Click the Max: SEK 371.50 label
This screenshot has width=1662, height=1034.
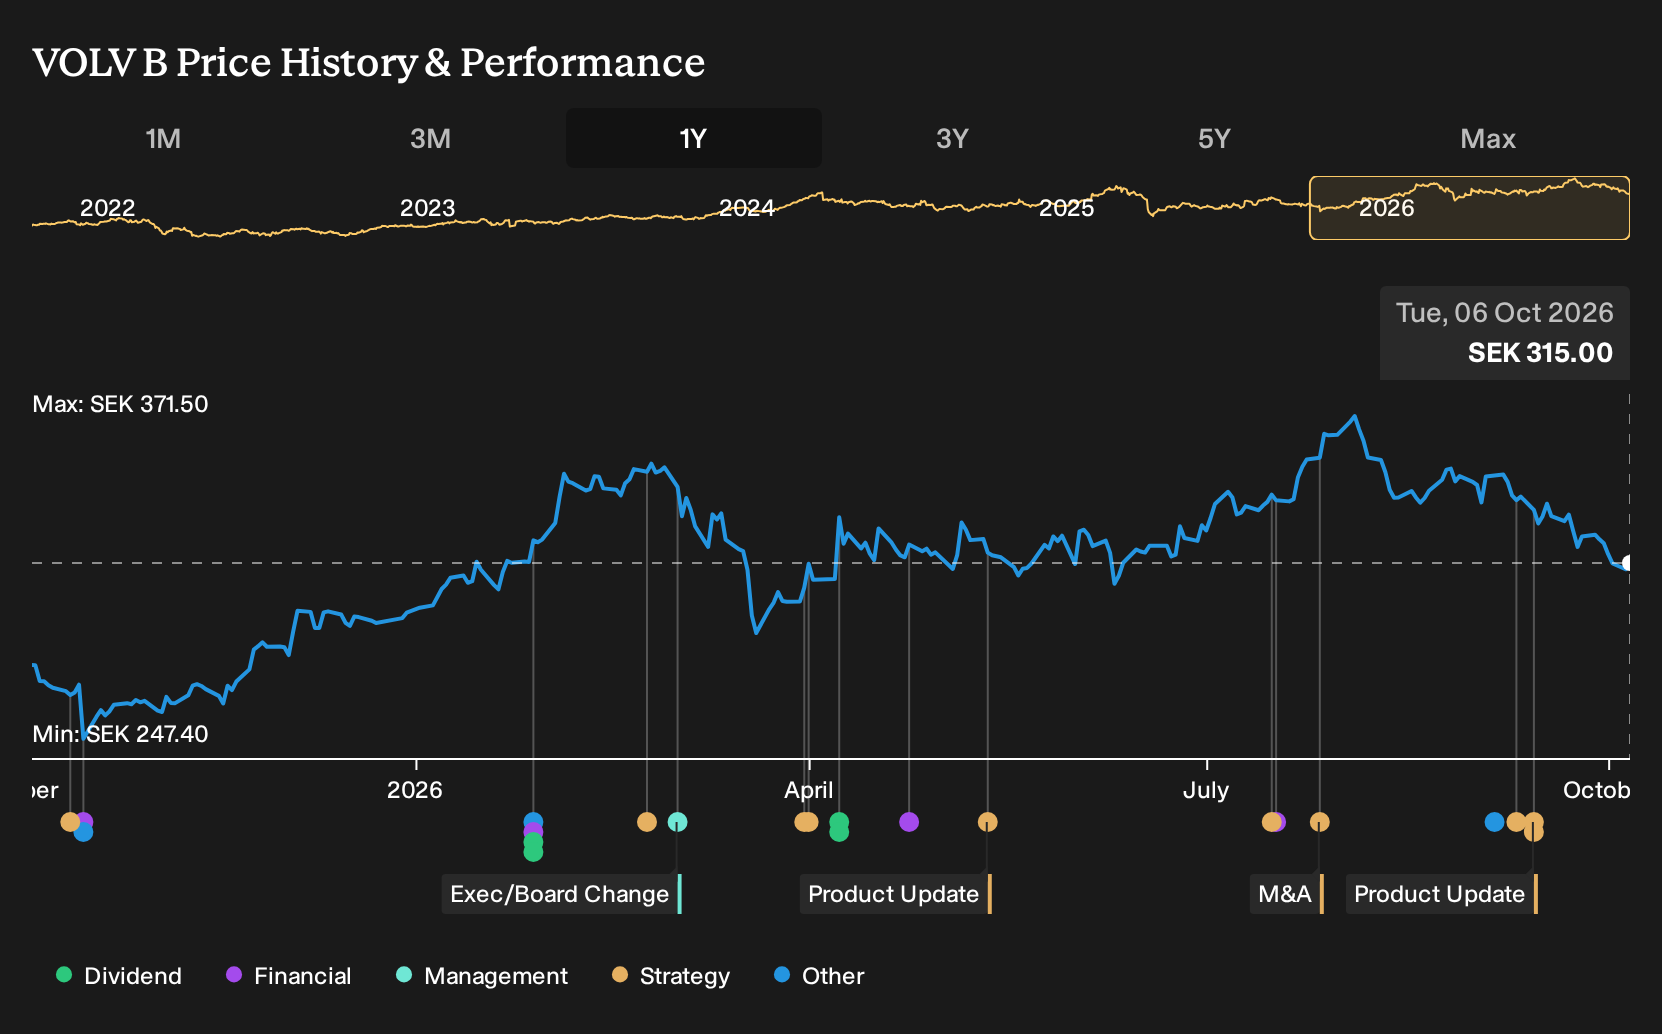(120, 404)
